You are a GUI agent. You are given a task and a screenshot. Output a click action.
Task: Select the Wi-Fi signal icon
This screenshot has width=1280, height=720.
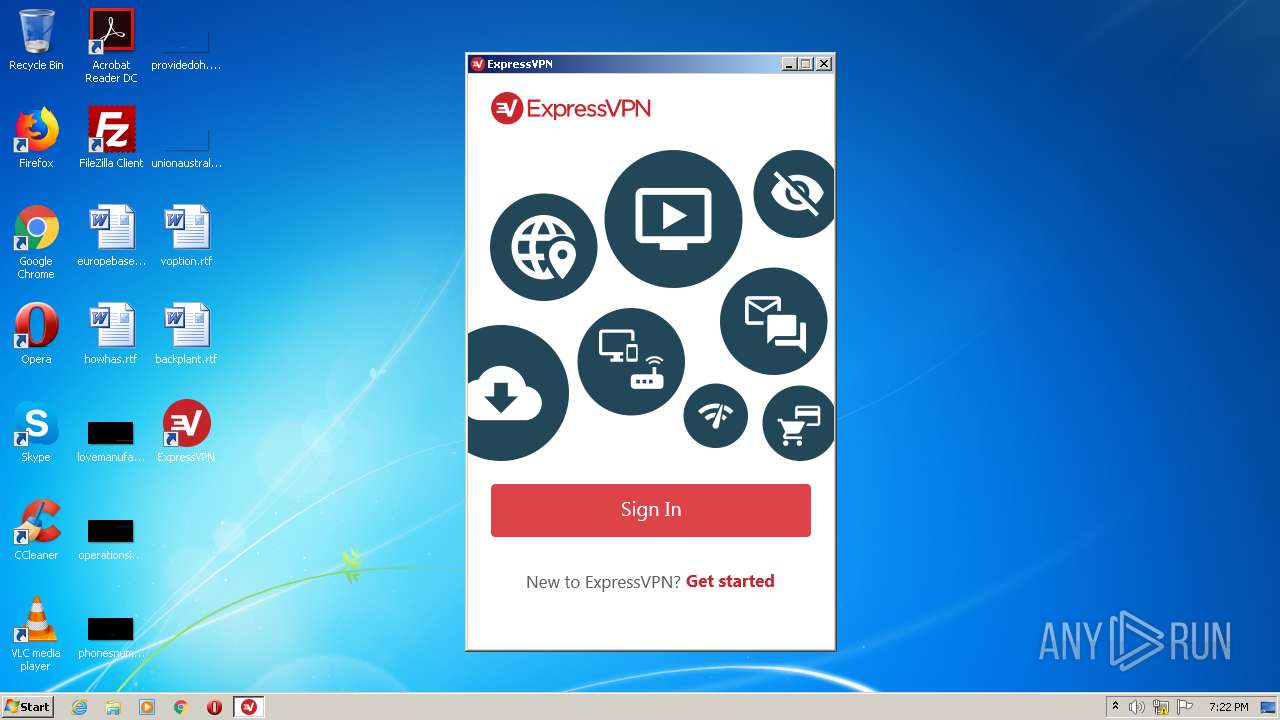(716, 416)
